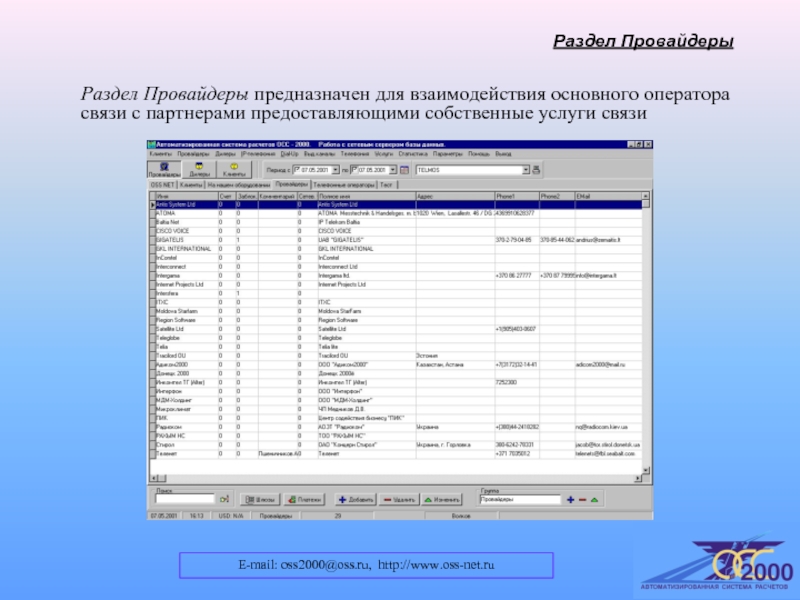Image resolution: width=800 pixels, height=600 pixels.
Task: Click the search go icon beside Поиск
Action: pyautogui.click(x=225, y=498)
